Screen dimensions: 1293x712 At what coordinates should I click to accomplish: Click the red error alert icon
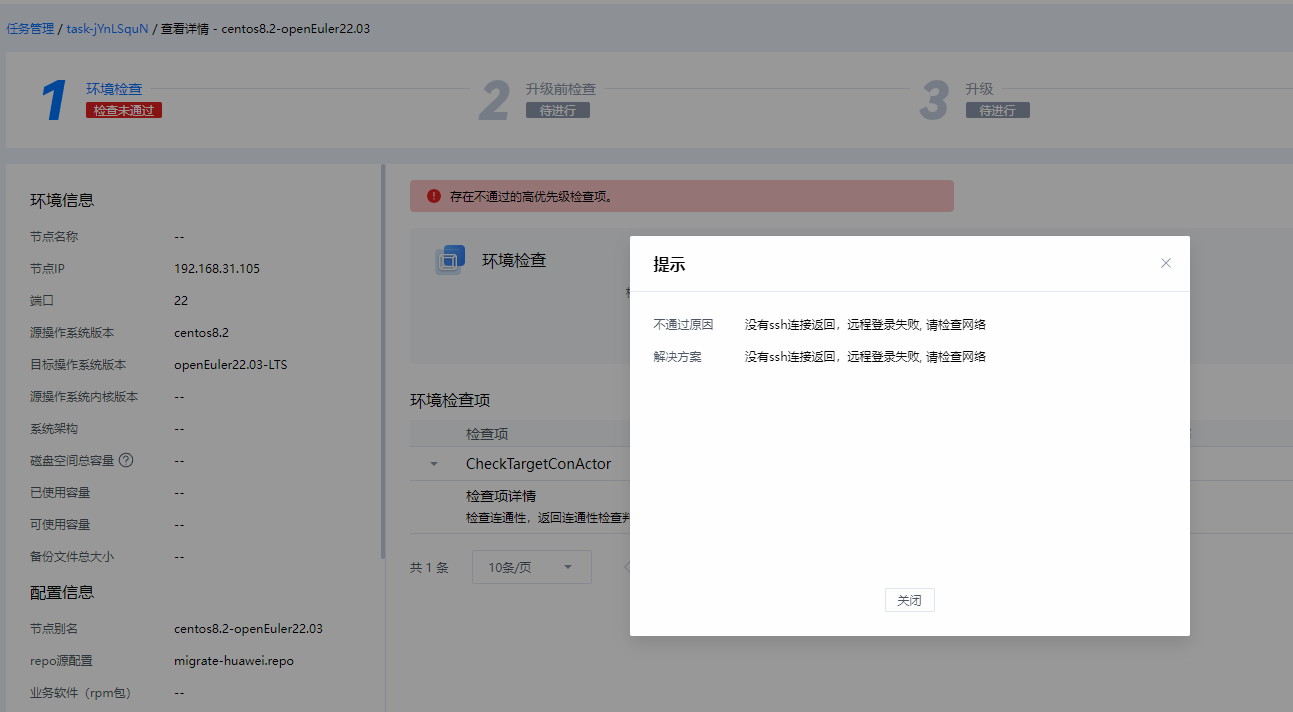[x=433, y=196]
